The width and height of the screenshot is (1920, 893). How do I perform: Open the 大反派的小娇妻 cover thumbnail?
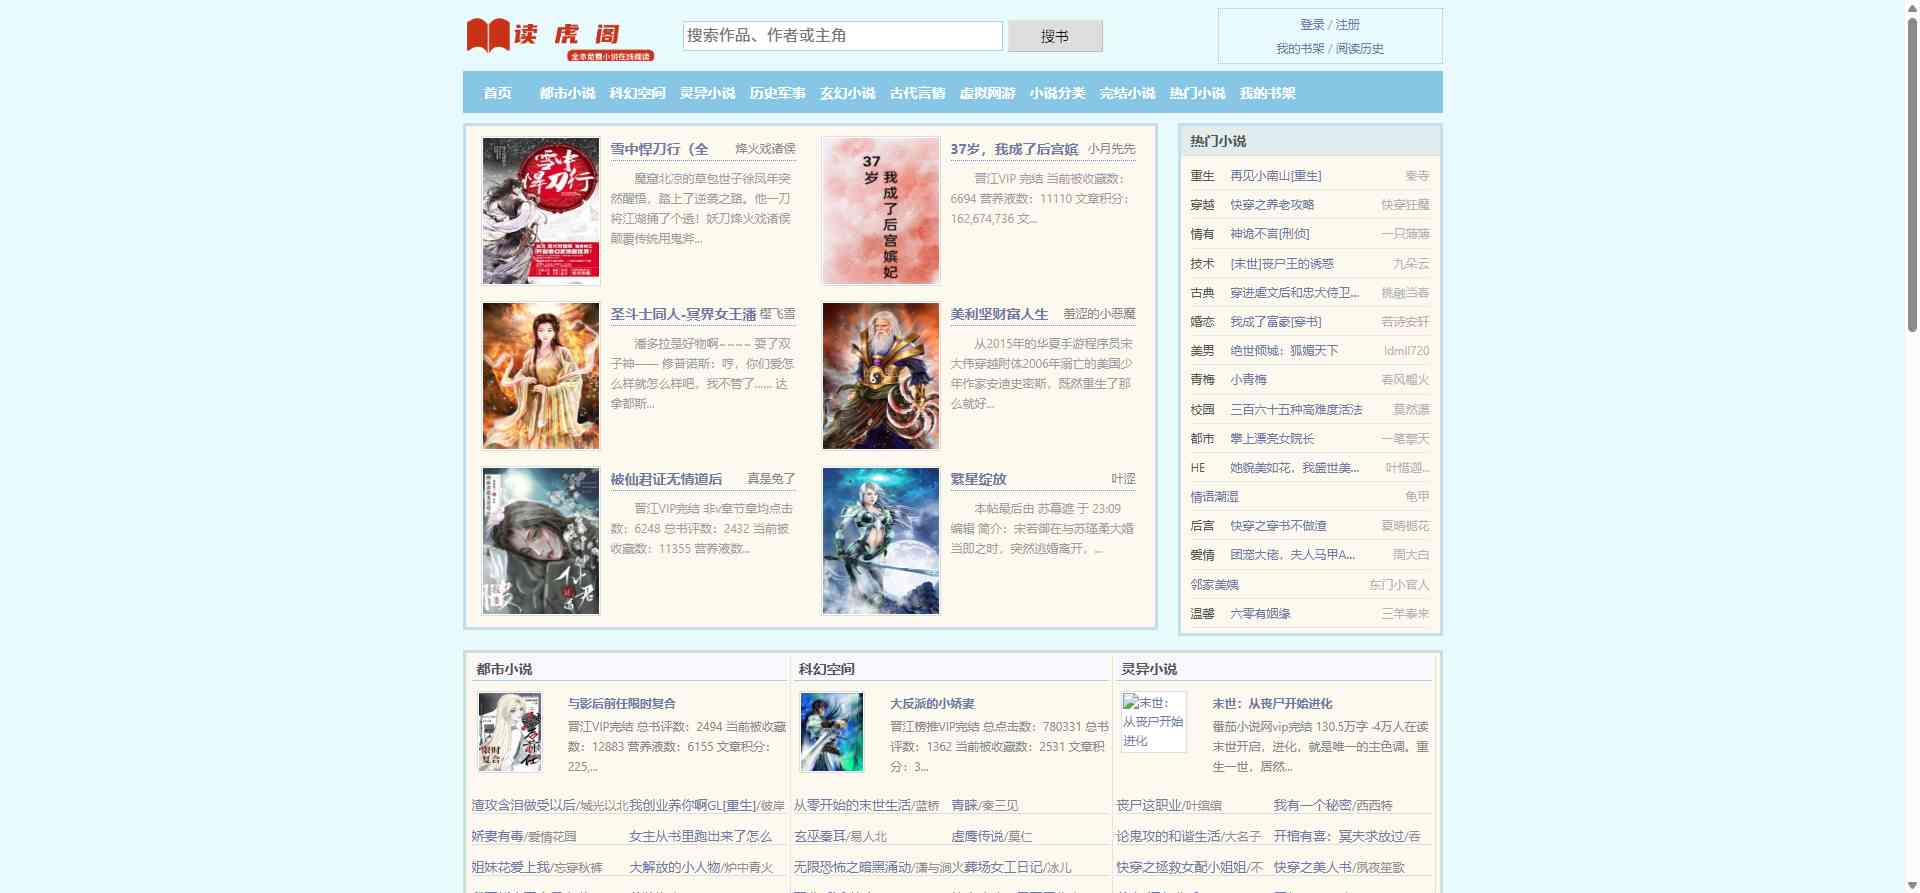click(x=832, y=732)
